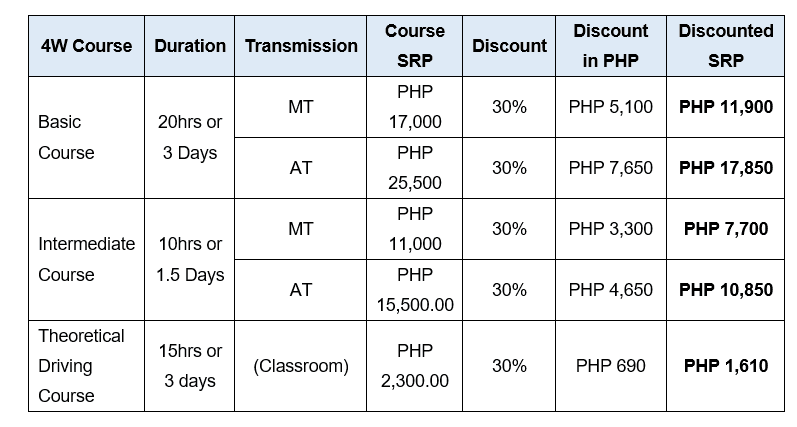Screen dimensions: 797x427
Task: Select the "(Classroom)" transmission cell
Action: tap(301, 366)
